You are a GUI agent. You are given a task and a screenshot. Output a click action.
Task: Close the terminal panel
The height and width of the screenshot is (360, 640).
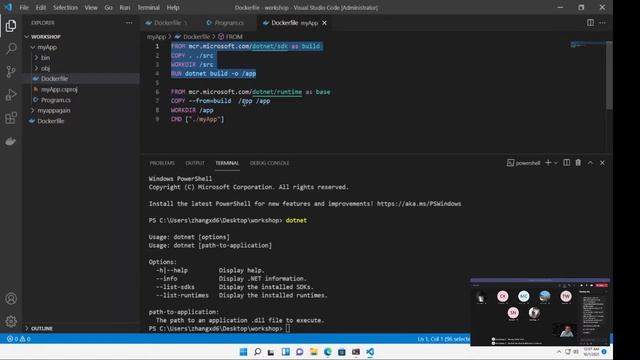click(x=602, y=162)
